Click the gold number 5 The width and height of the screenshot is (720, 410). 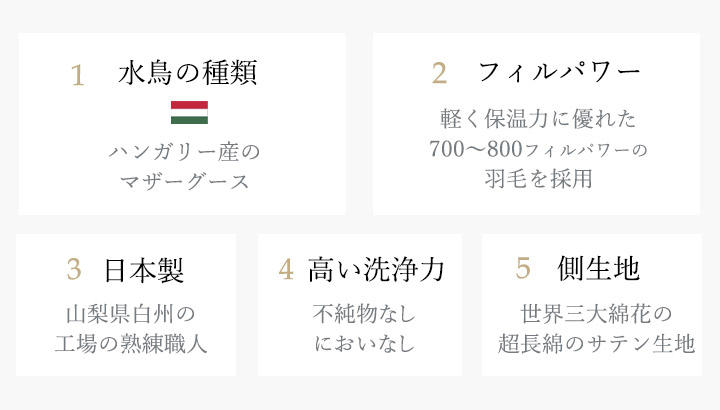tap(523, 268)
